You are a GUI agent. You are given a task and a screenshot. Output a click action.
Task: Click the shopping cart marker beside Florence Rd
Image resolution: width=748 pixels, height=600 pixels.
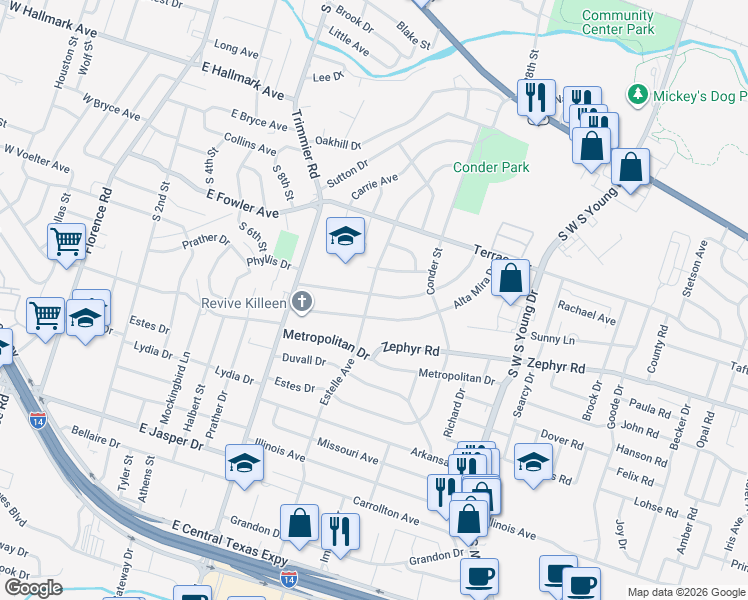pos(67,243)
